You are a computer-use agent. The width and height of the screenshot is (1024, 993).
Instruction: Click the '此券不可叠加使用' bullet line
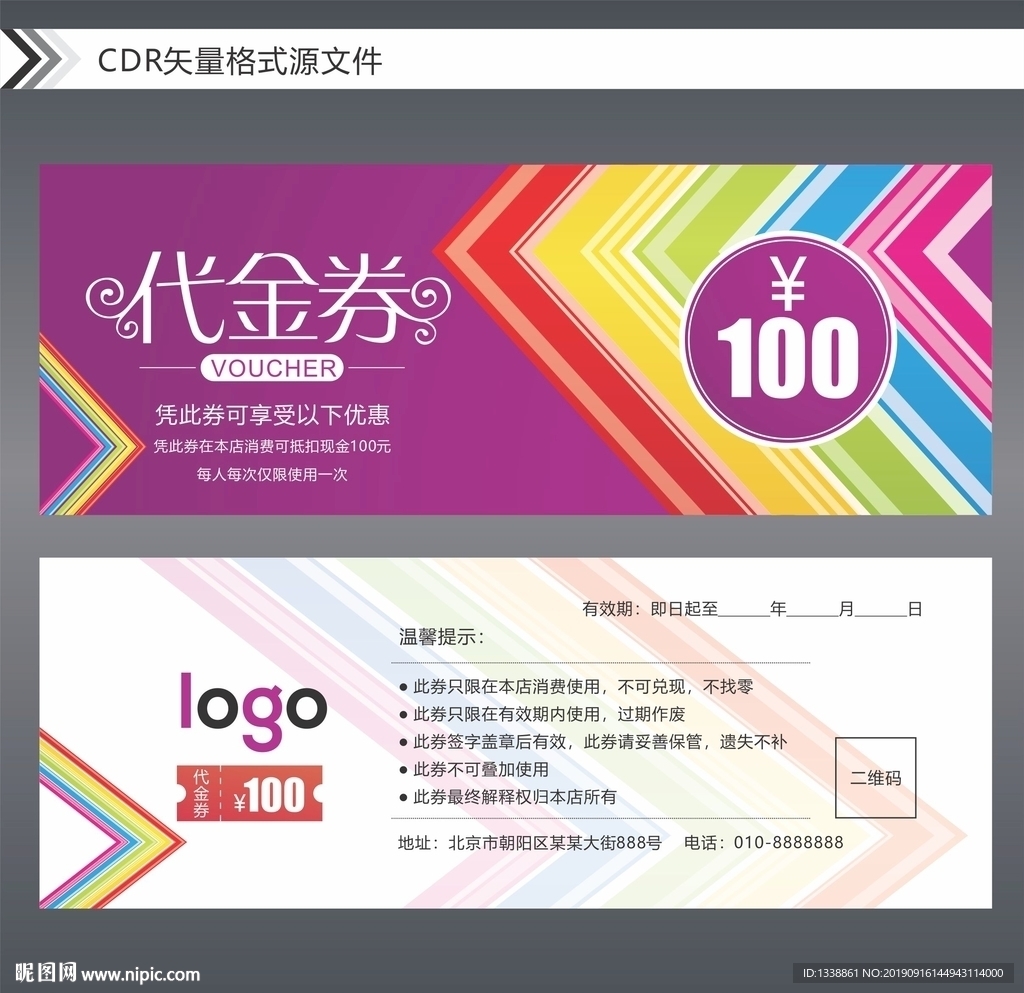pyautogui.click(x=474, y=769)
